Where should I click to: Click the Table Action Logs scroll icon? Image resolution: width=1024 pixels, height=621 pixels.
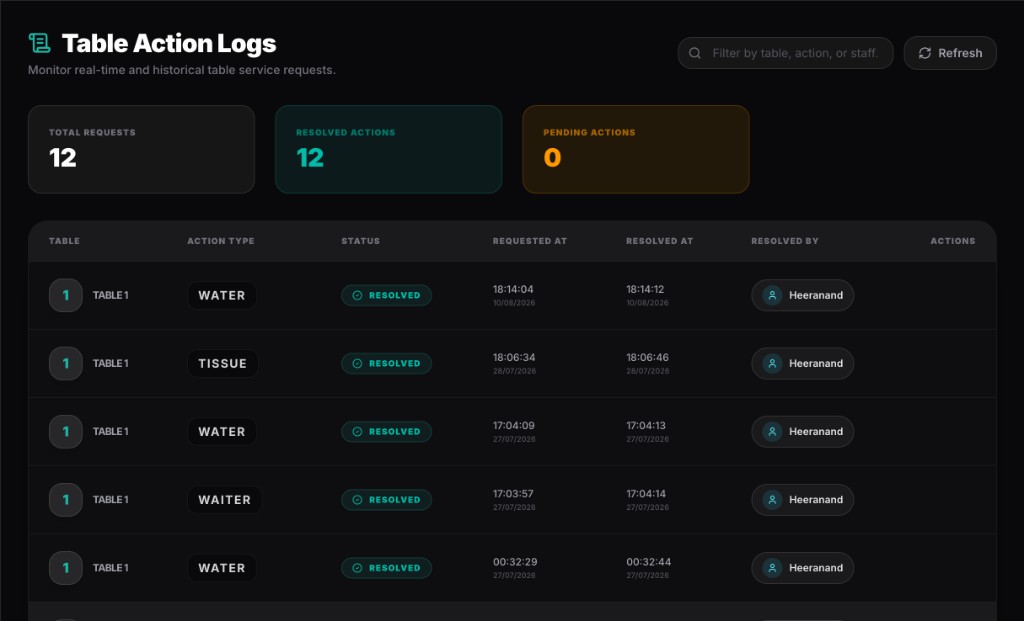[40, 43]
